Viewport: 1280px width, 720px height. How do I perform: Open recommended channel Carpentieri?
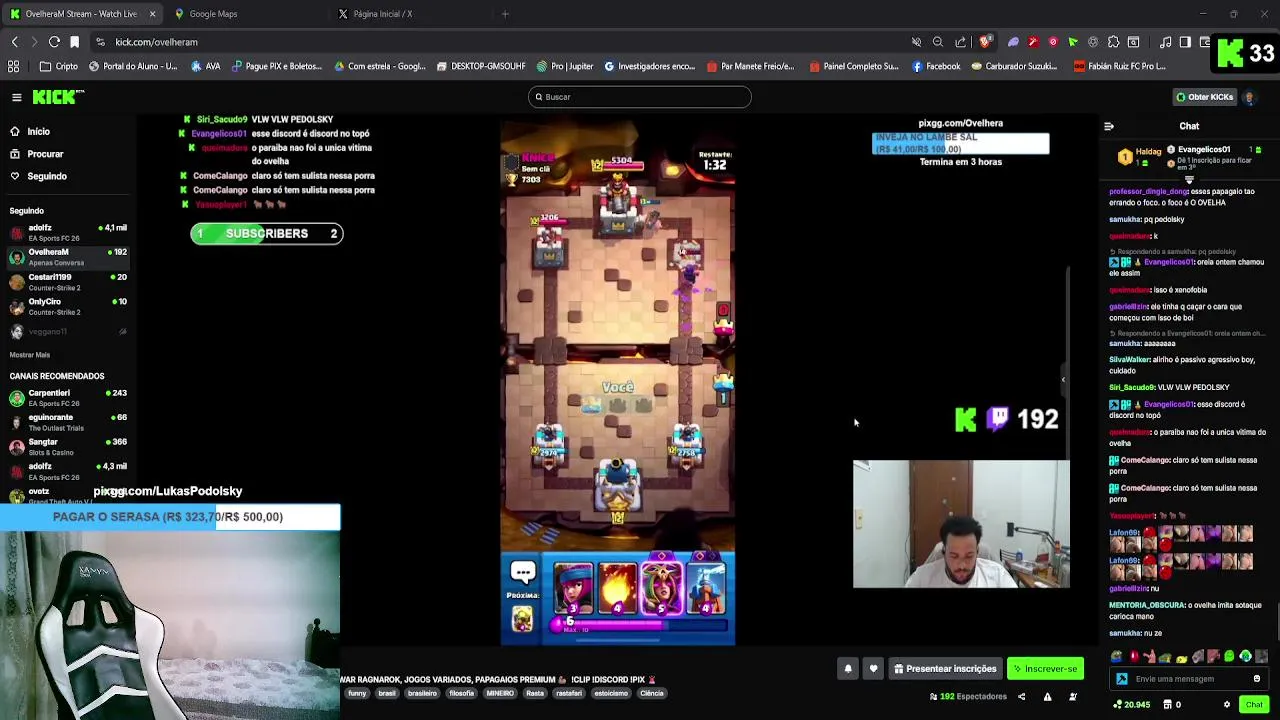click(x=68, y=398)
